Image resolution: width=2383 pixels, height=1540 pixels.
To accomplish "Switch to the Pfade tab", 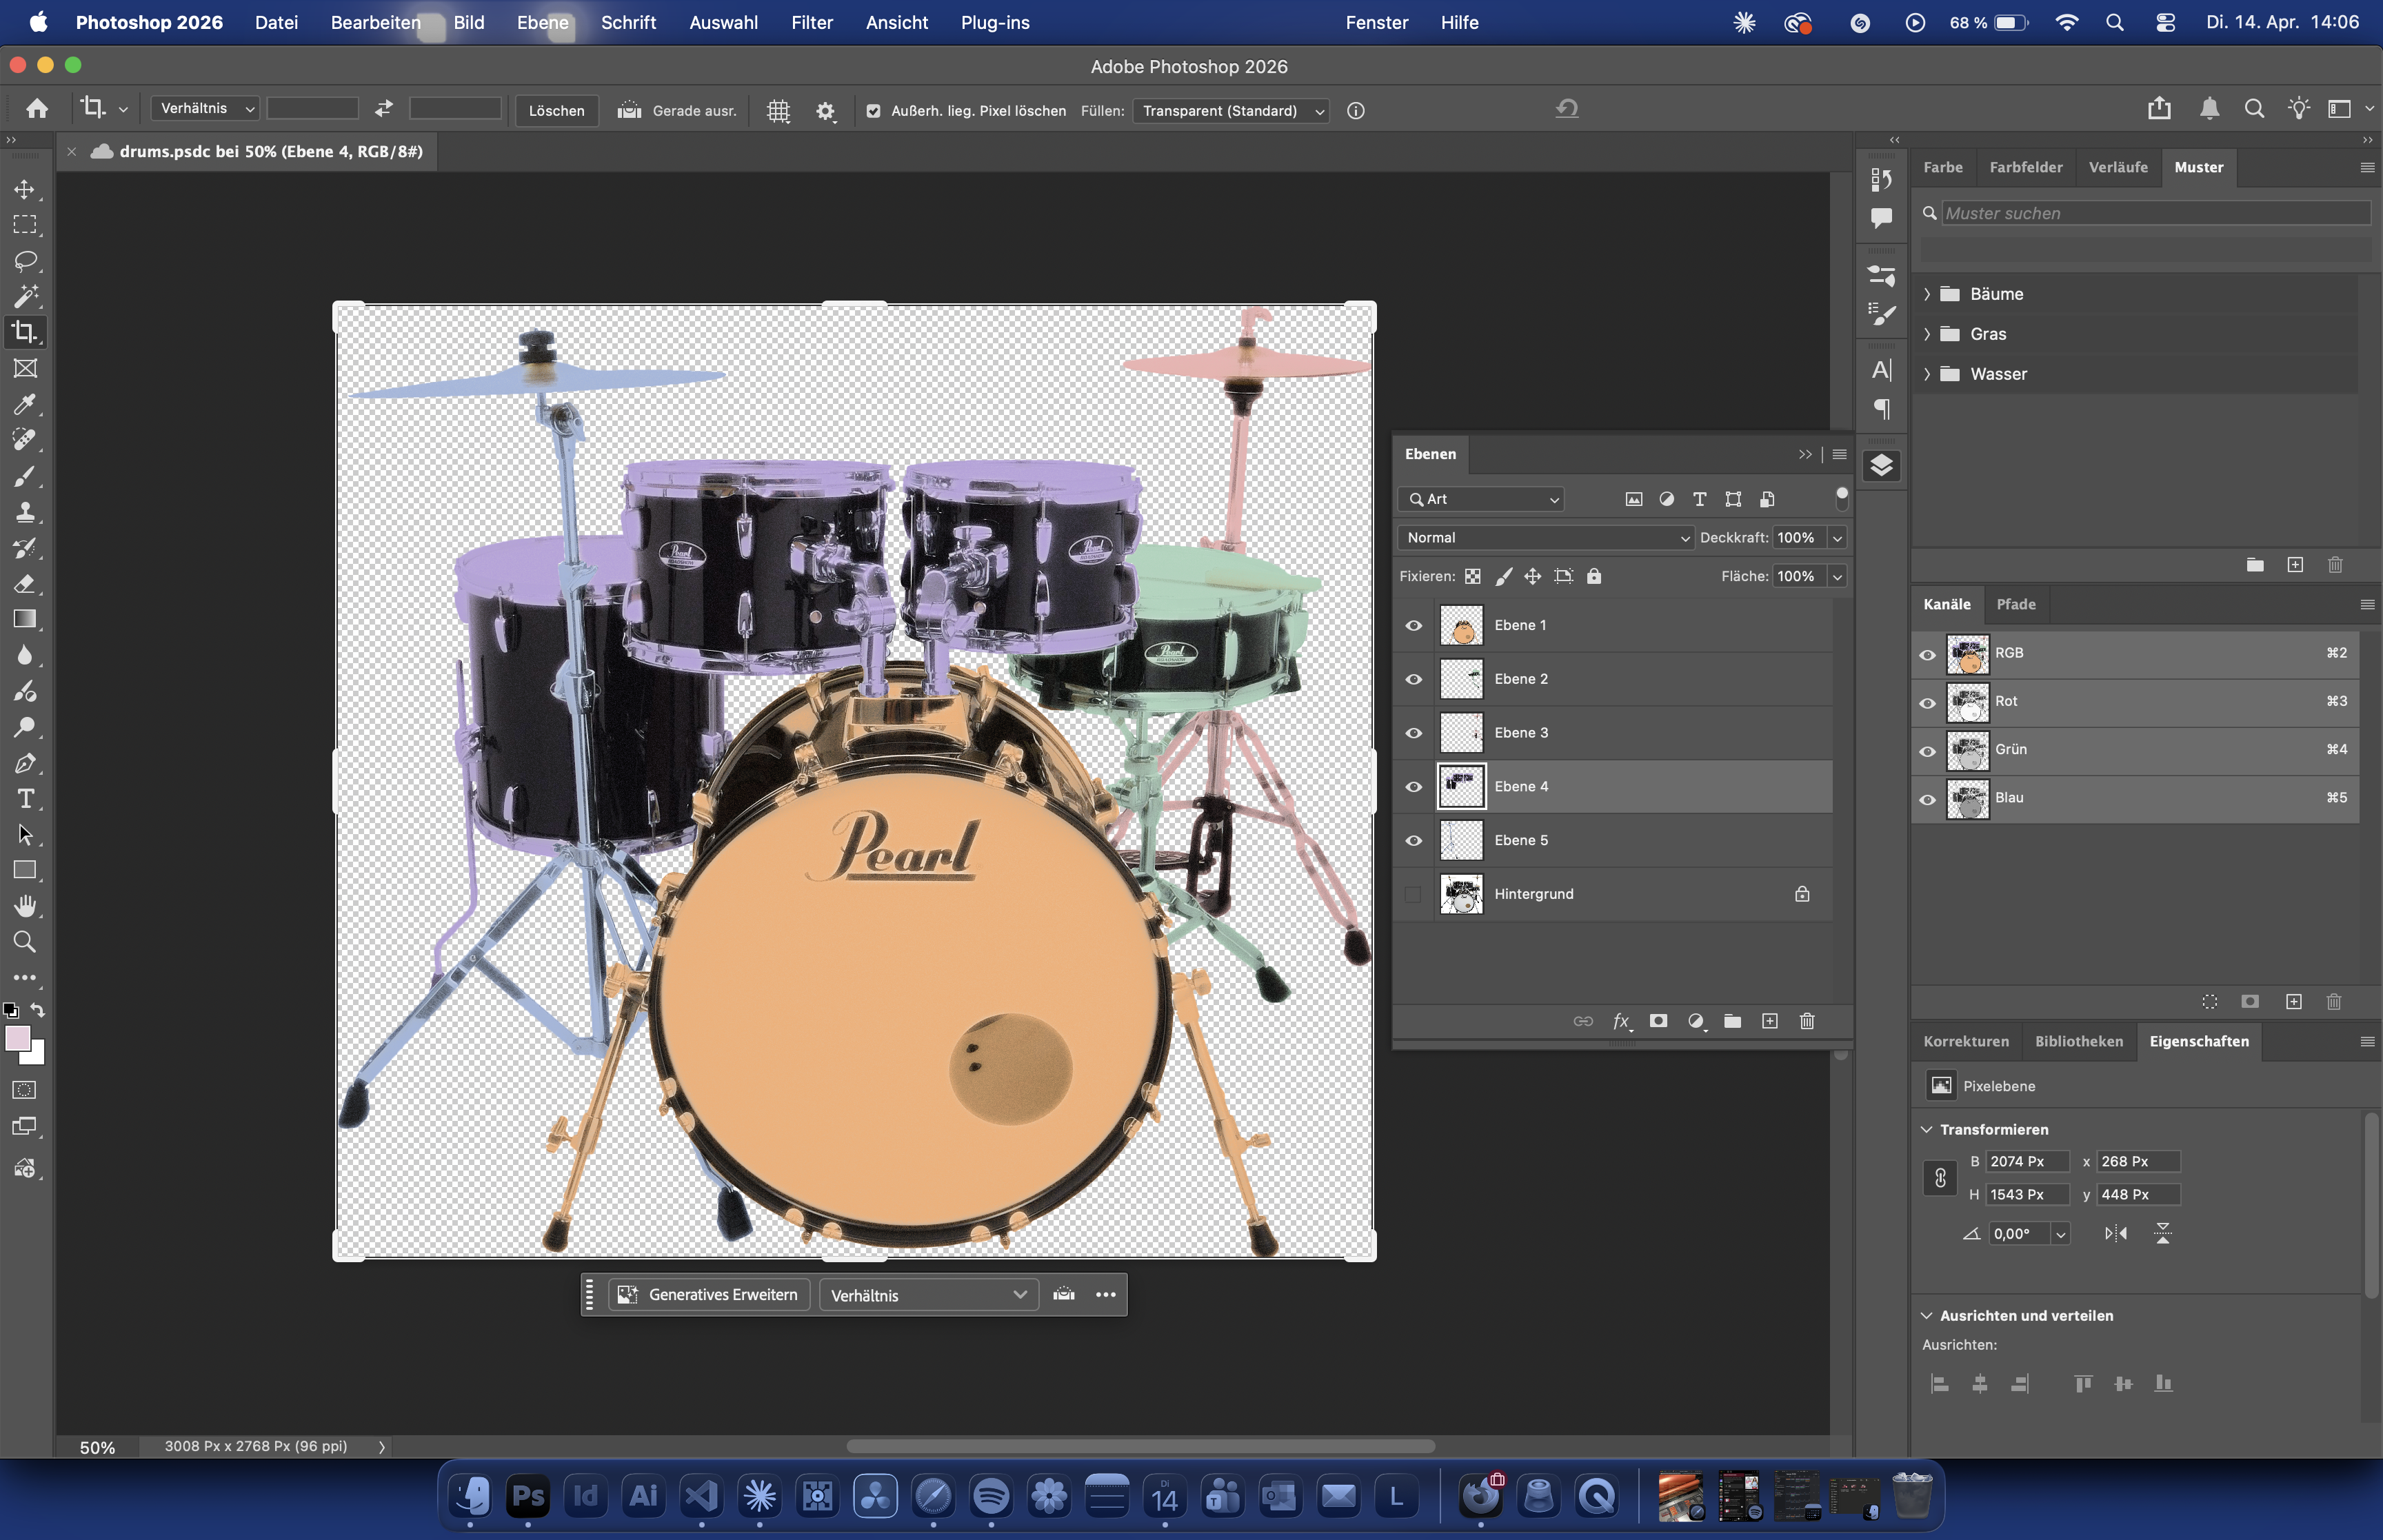I will tap(2016, 605).
